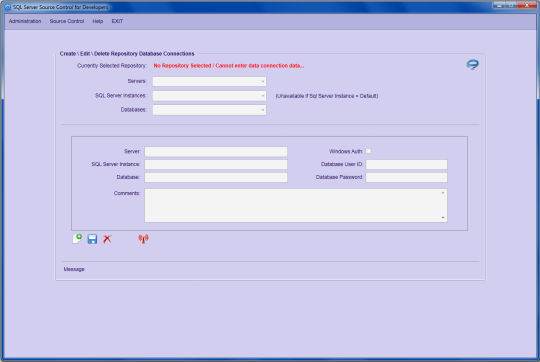Toggle the Windows Auth checkbox

(x=368, y=151)
